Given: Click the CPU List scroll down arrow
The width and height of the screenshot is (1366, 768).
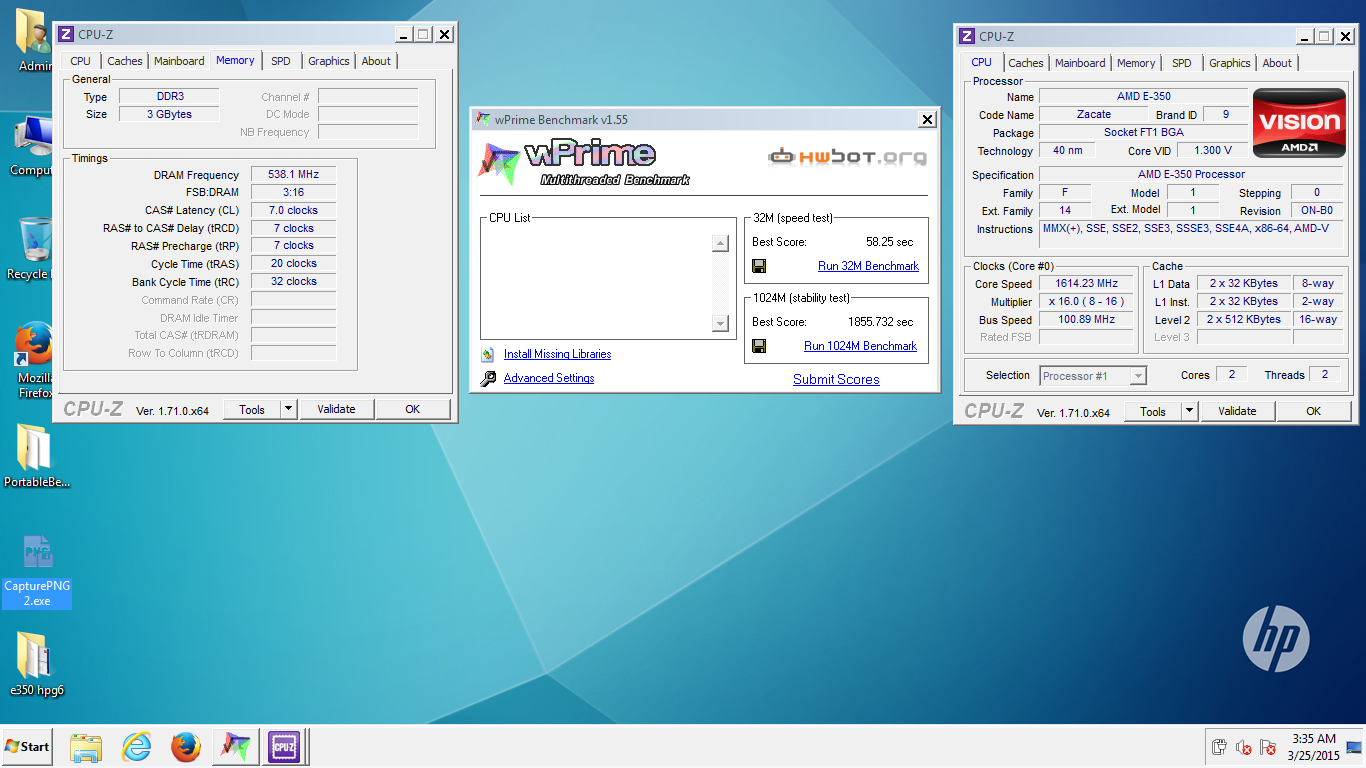Looking at the screenshot, I should point(720,323).
